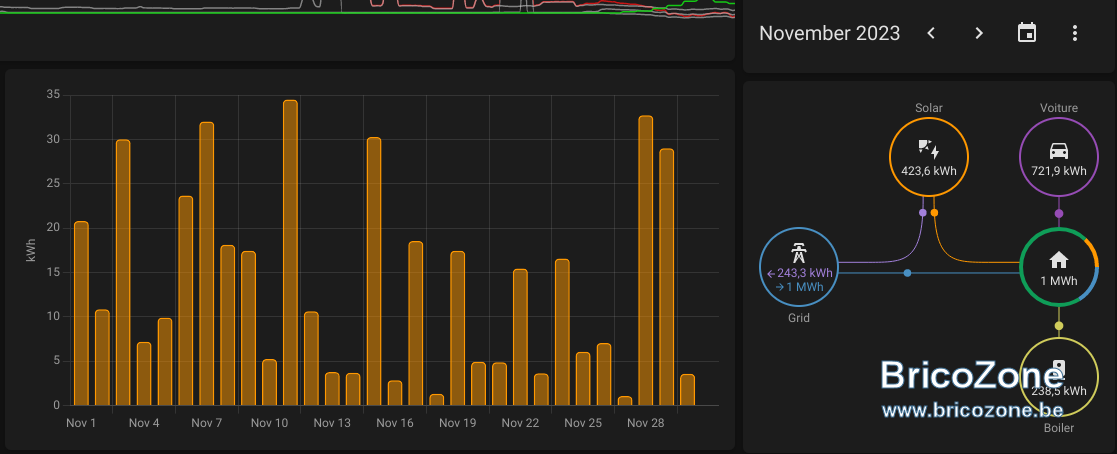This screenshot has width=1117, height=454.
Task: Go to the previous month with left chevron
Action: click(x=930, y=33)
